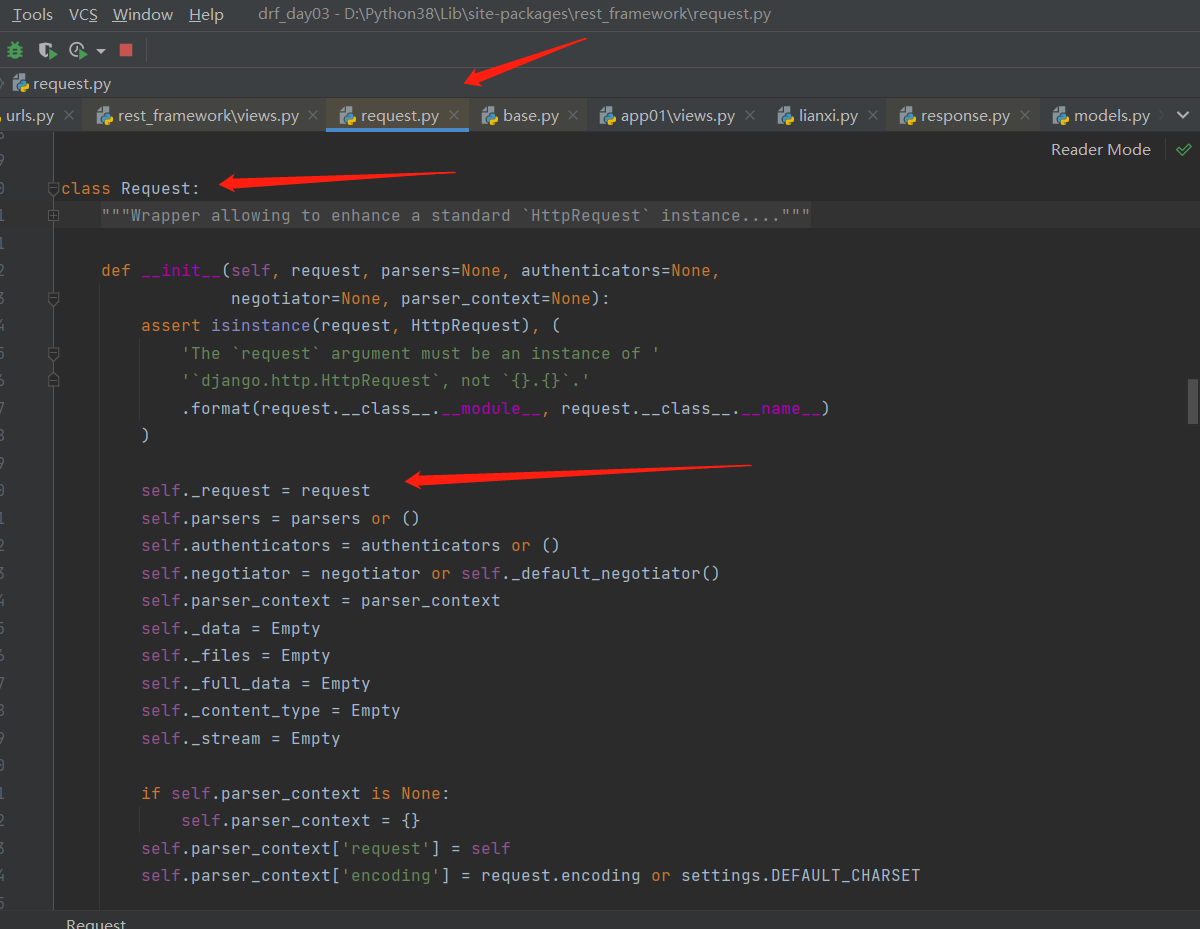Collapse the class Request code block

point(53,188)
